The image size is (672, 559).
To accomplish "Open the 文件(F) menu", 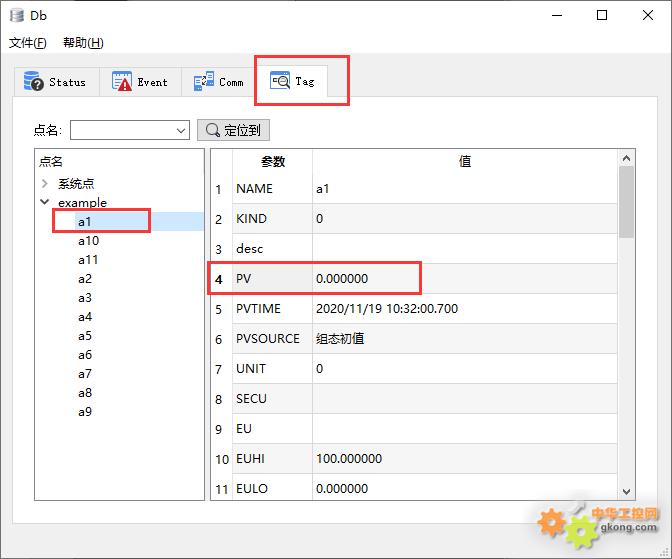I will [x=28, y=42].
